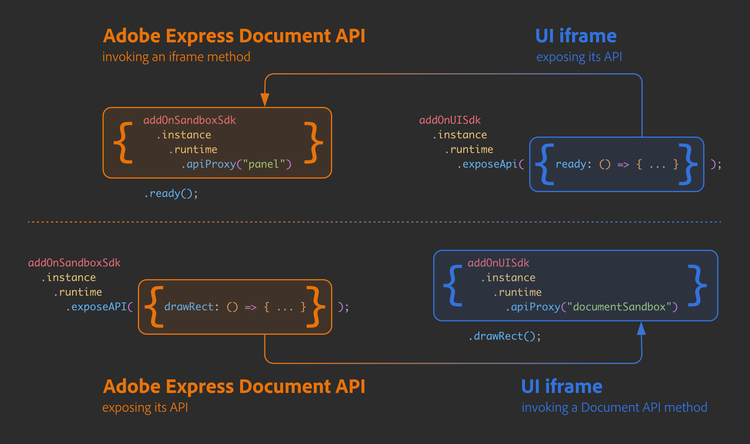Viewport: 750px width, 444px height.
Task: Click the "invoking a Document API method" subtitle
Action: (614, 407)
